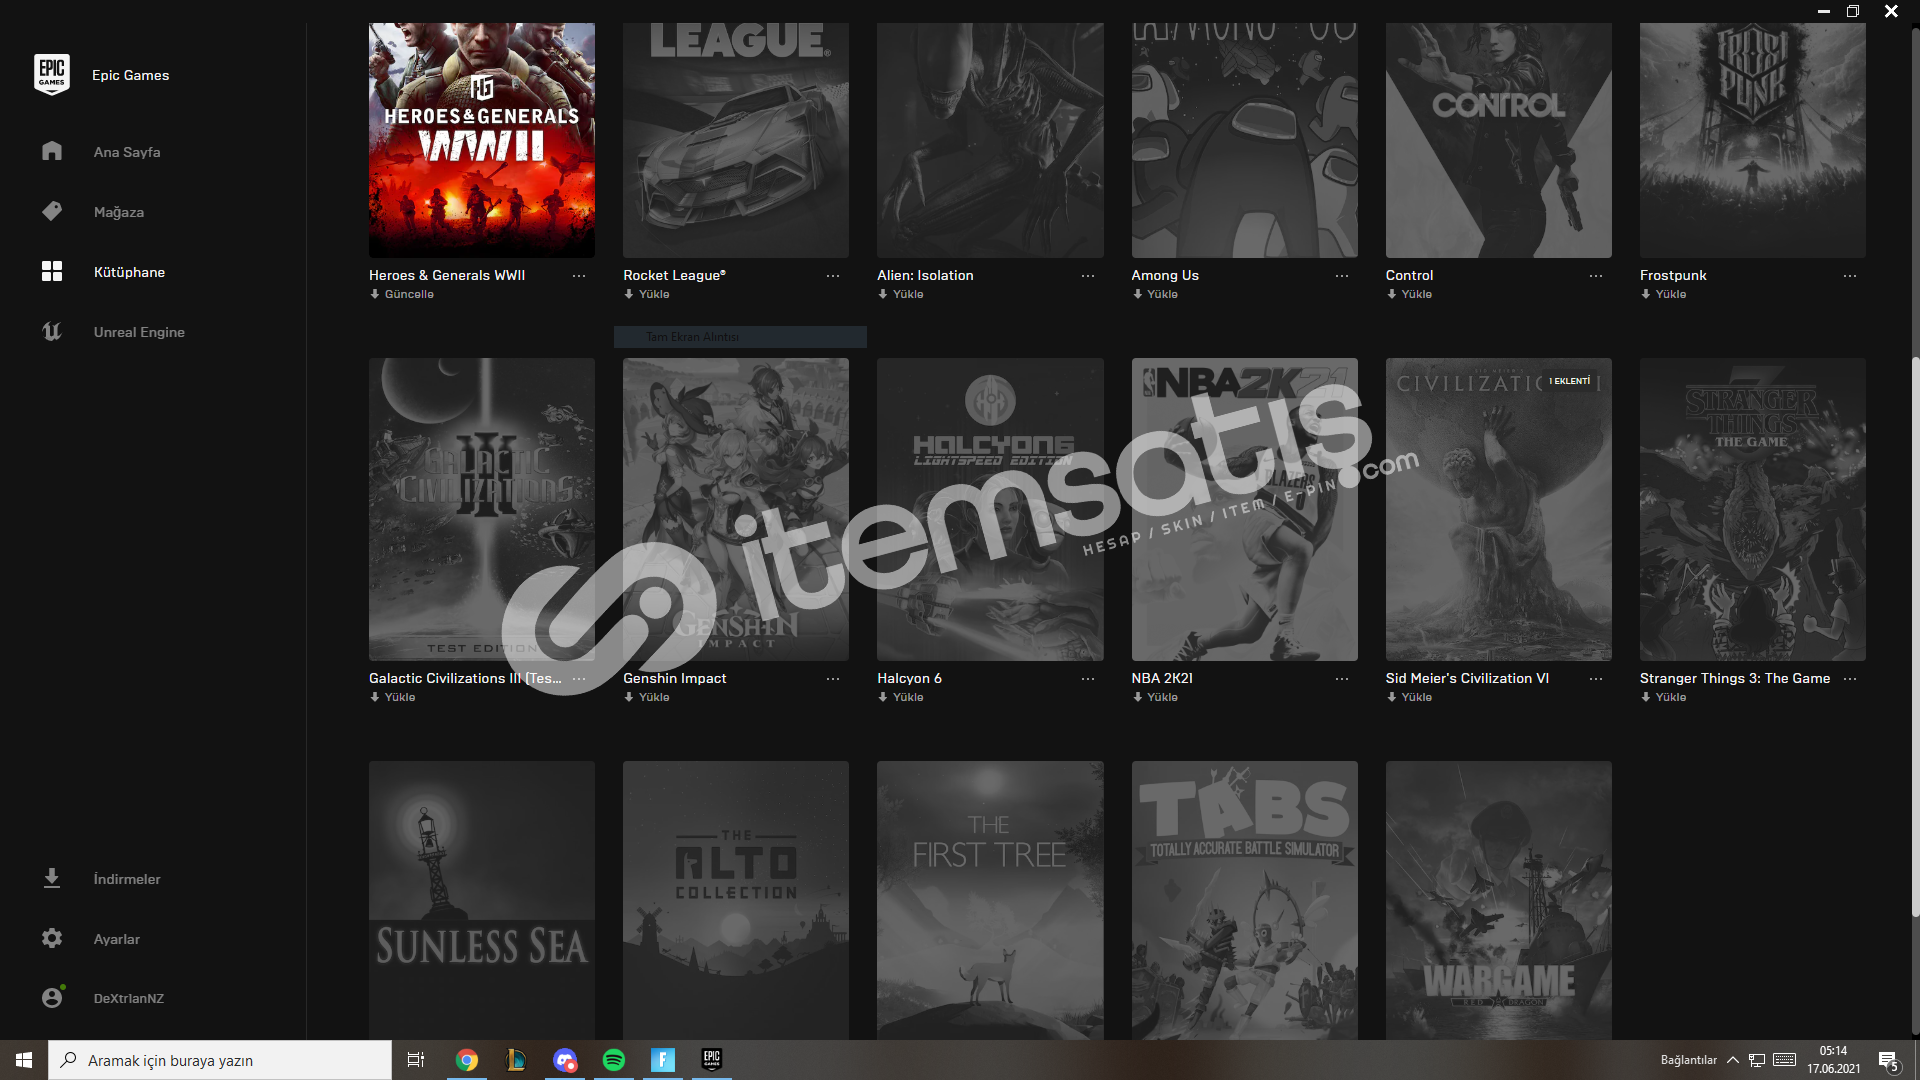Open Totally Accurate Battle Simulator cover
Image resolution: width=1920 pixels, height=1080 pixels.
1244,900
